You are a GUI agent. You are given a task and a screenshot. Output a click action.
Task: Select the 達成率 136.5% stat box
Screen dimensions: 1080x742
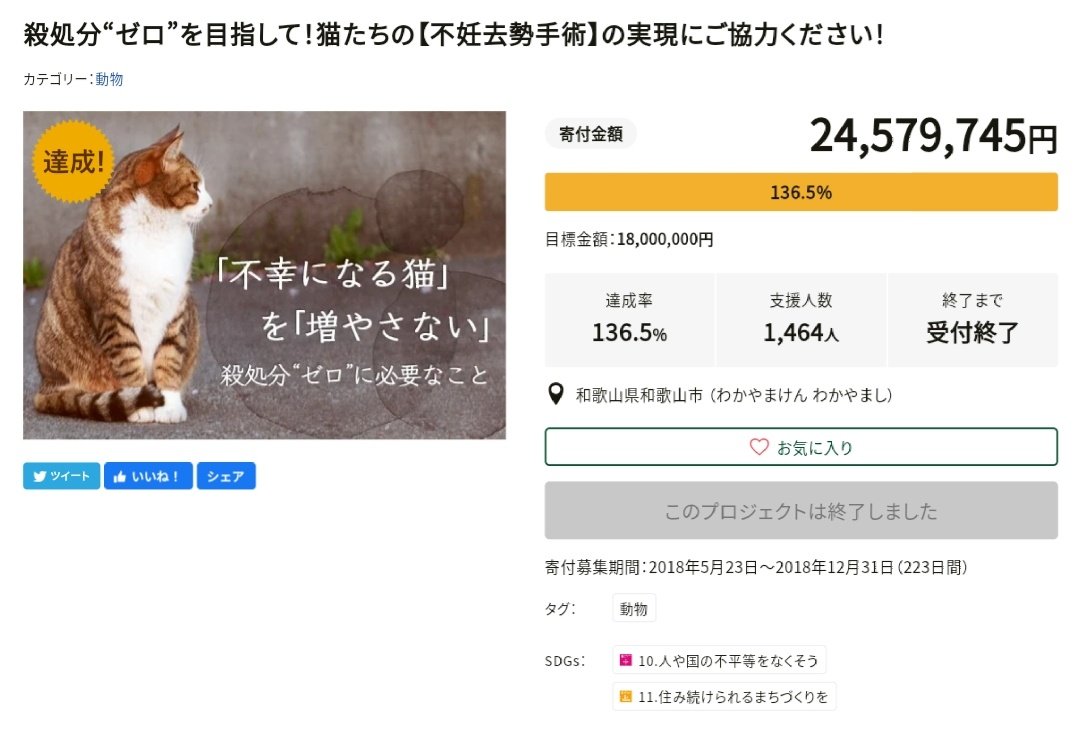[x=629, y=319]
